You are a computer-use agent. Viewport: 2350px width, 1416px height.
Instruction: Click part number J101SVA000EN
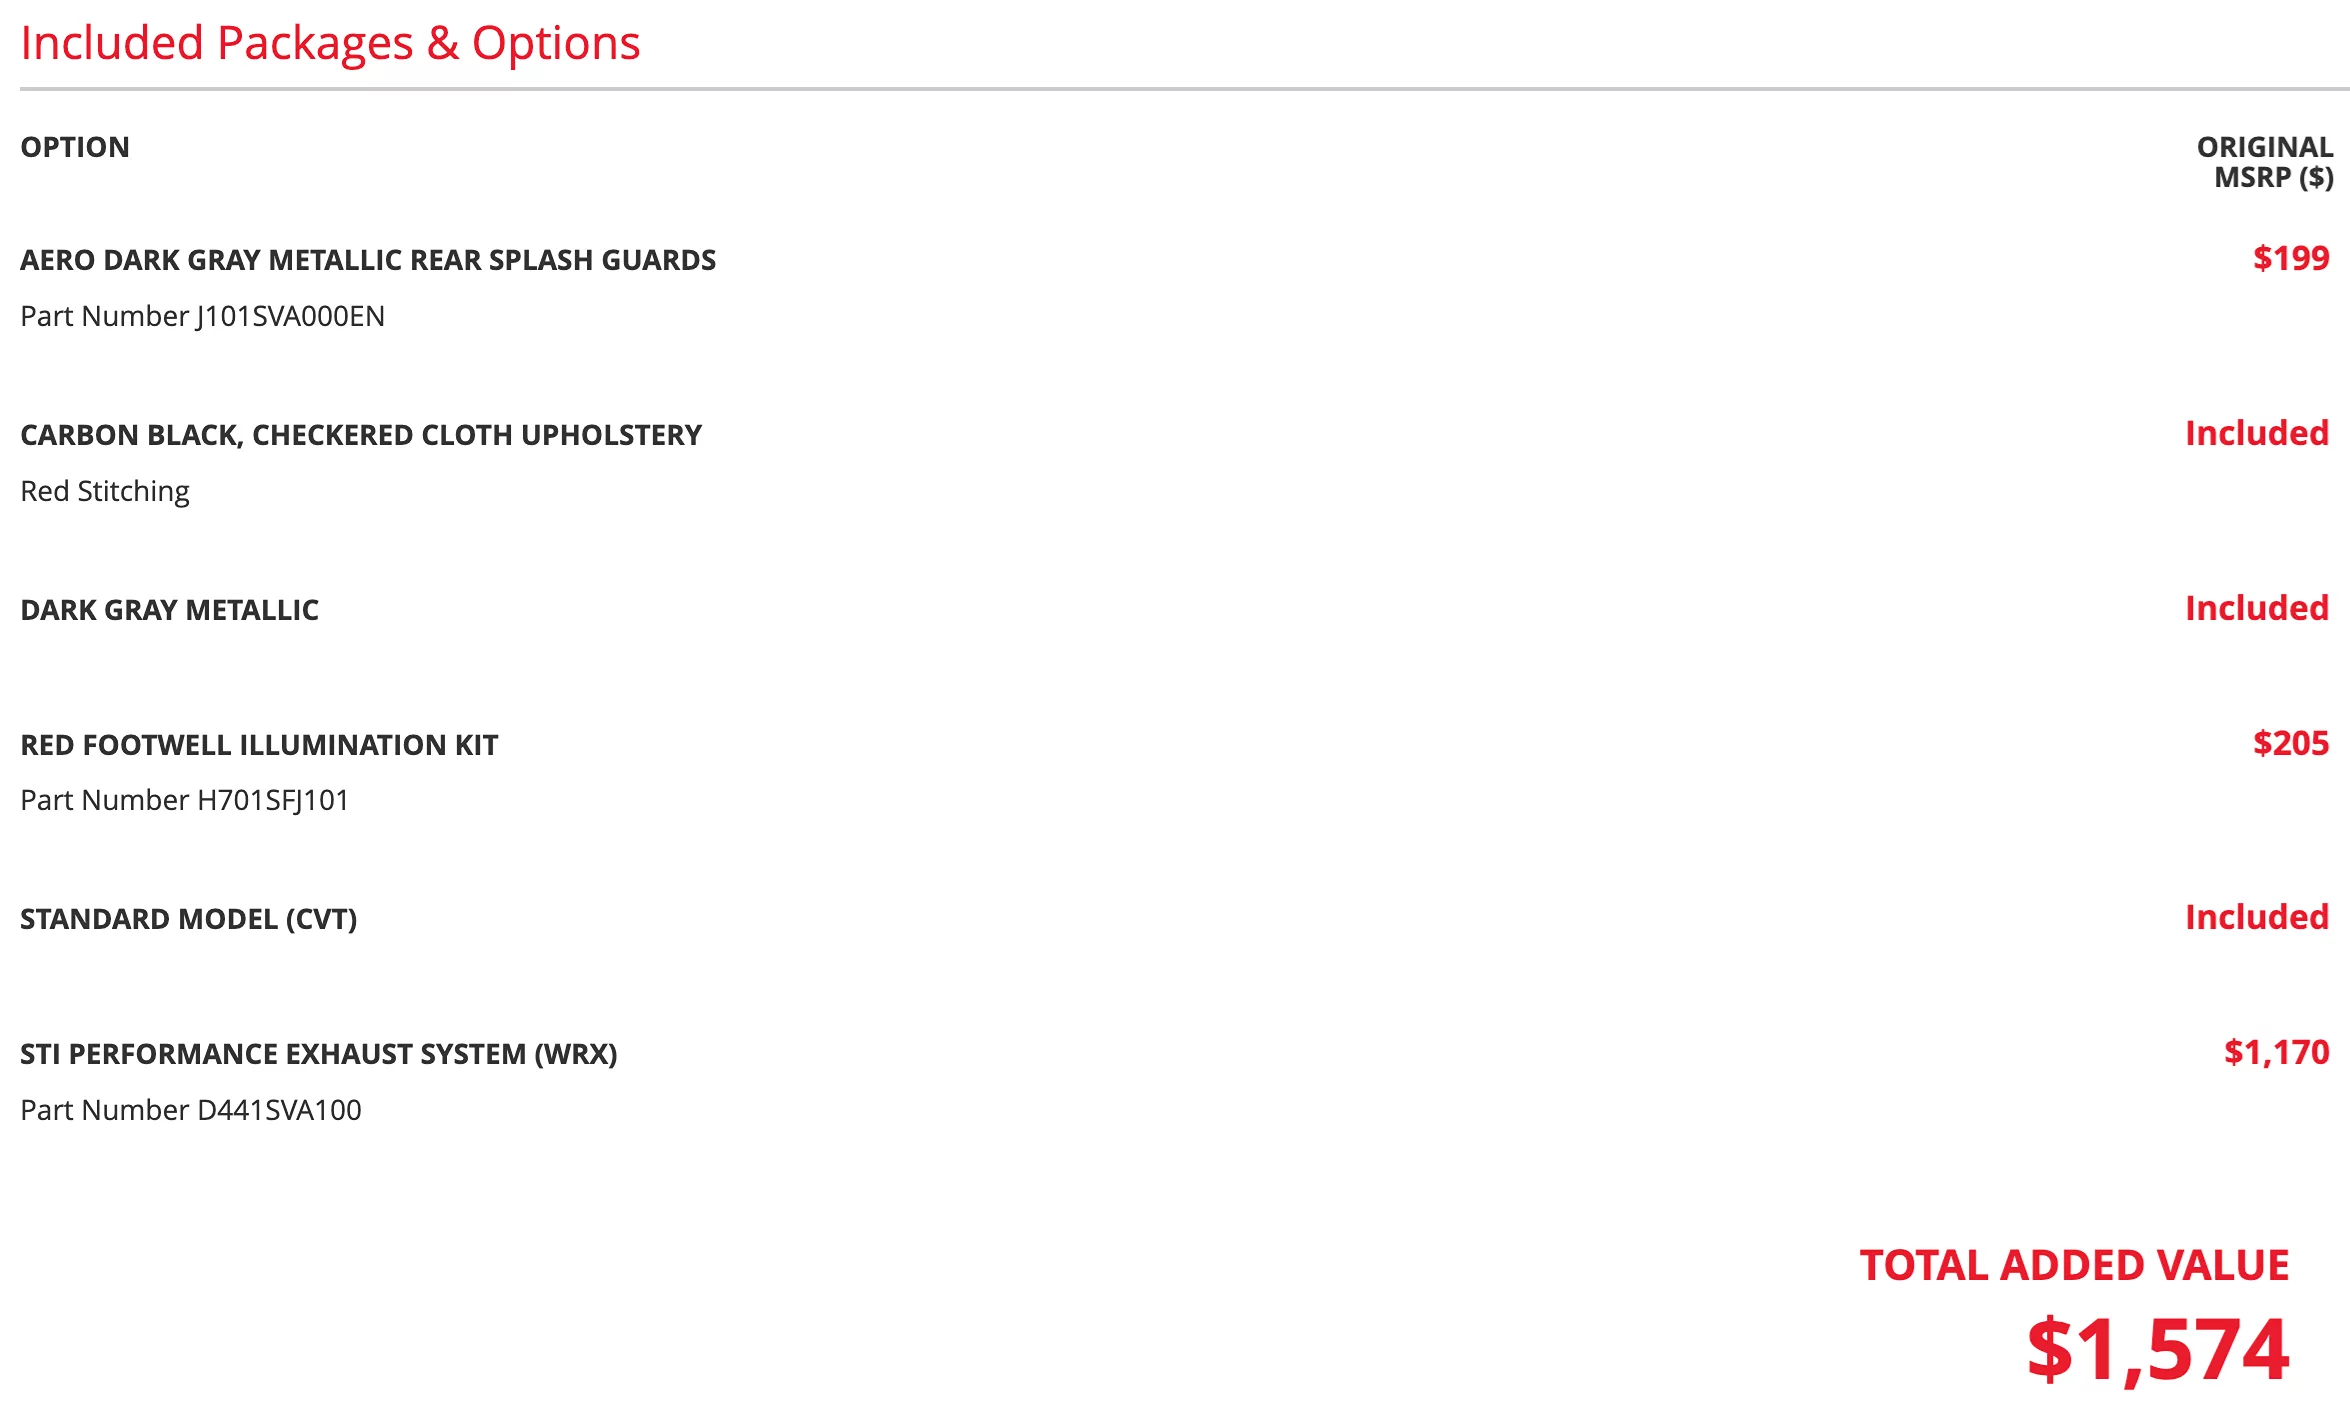pos(202,316)
